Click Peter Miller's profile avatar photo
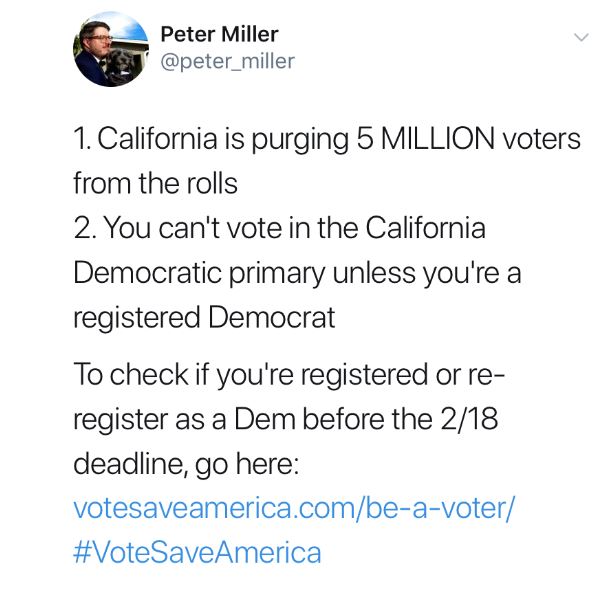 pos(110,50)
